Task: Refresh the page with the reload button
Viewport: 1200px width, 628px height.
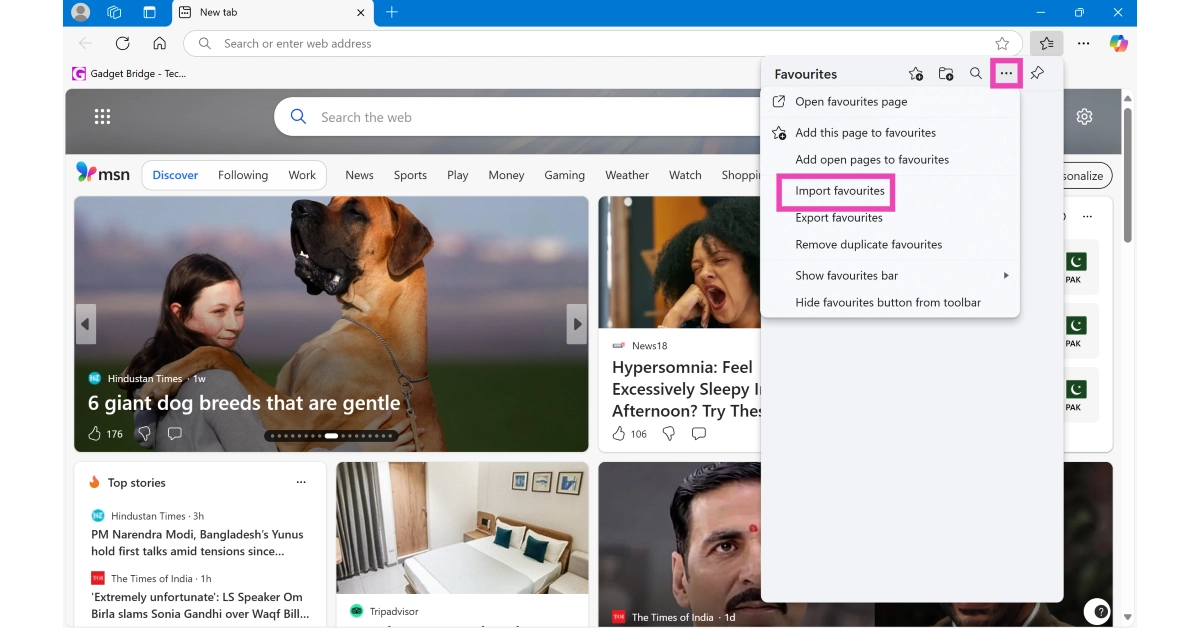Action: tap(122, 43)
